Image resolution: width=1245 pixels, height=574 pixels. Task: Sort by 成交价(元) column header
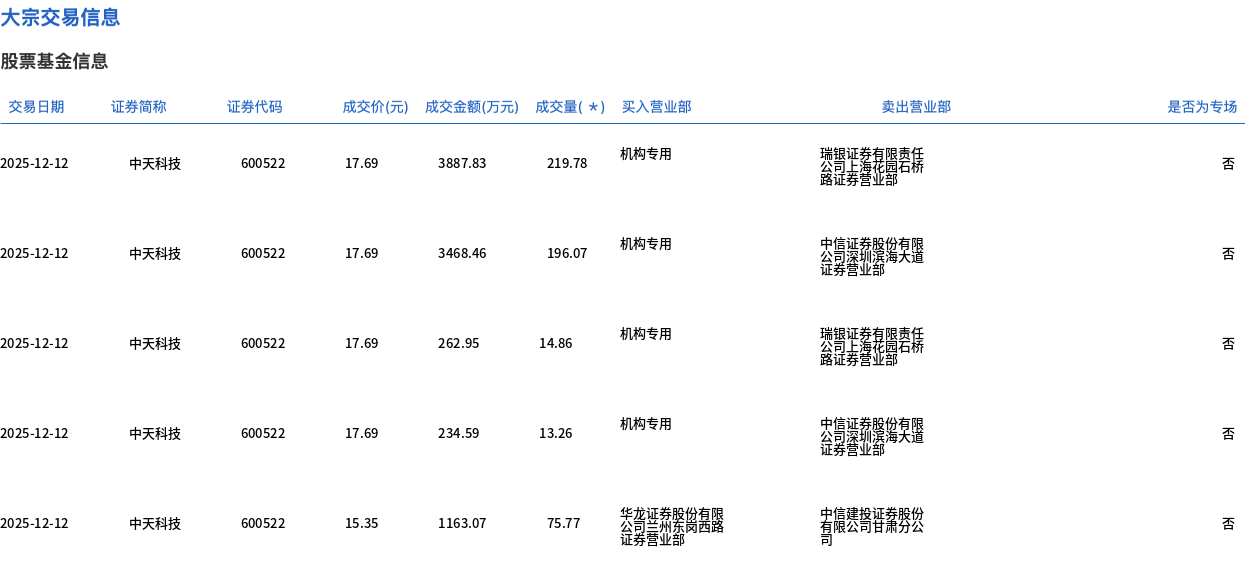click(x=375, y=107)
